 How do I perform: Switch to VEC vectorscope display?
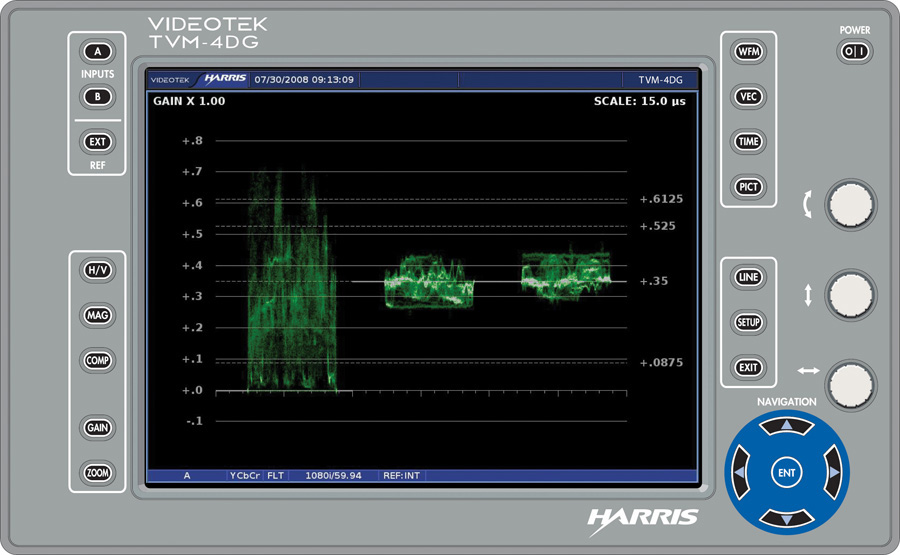748,96
